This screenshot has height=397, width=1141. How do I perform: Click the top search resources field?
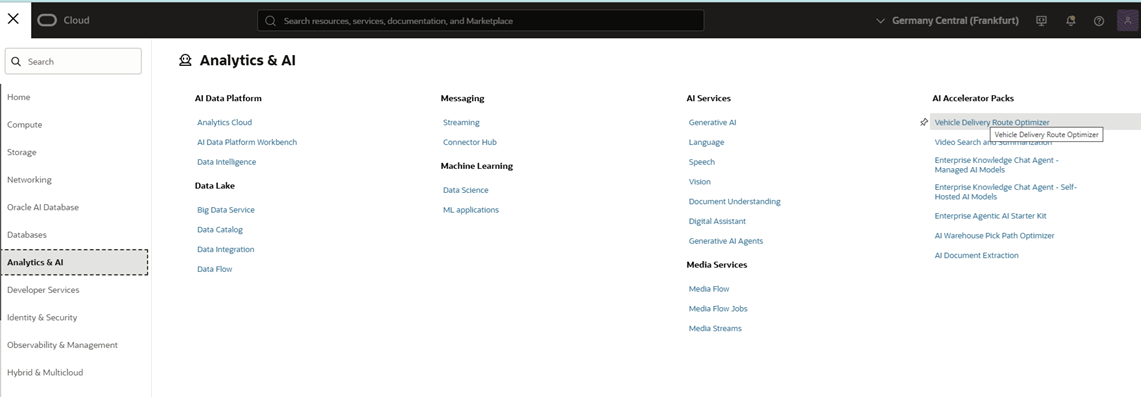[480, 21]
